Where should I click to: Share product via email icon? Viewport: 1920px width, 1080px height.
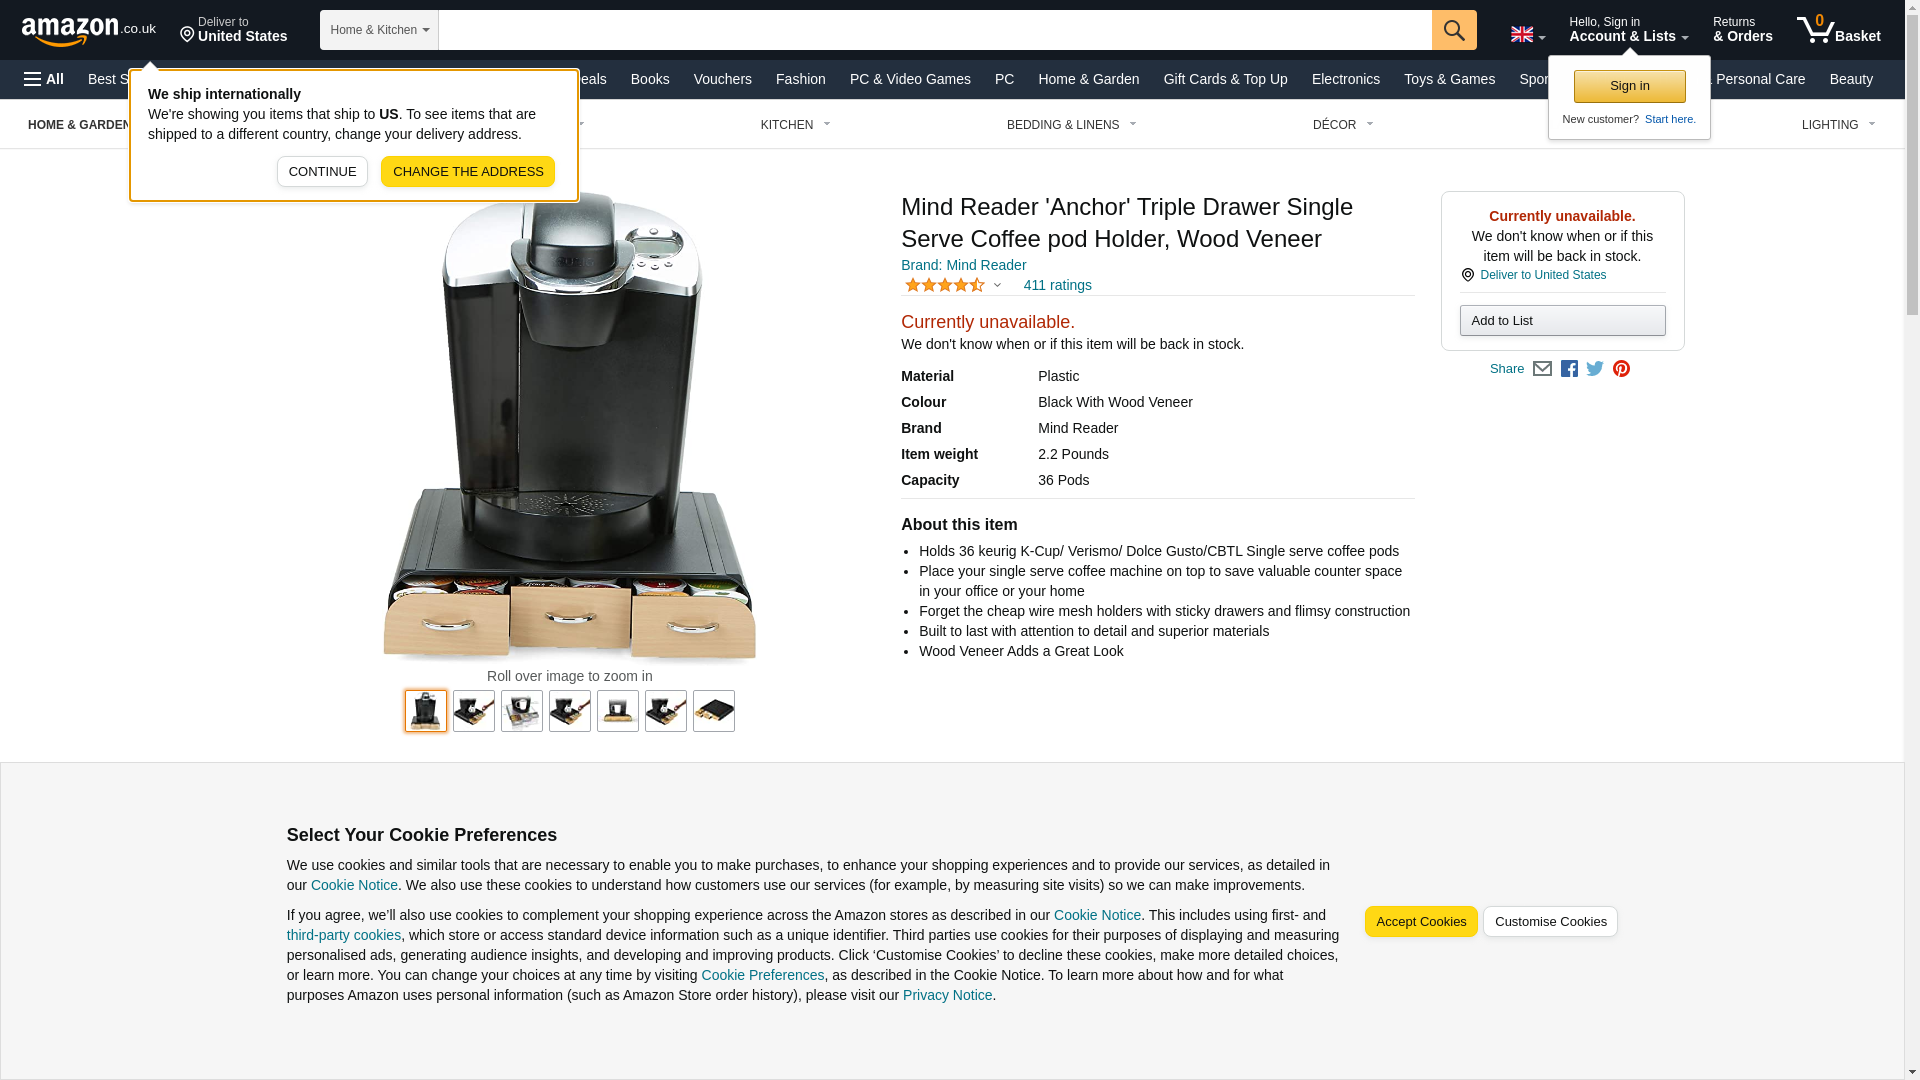click(1542, 369)
